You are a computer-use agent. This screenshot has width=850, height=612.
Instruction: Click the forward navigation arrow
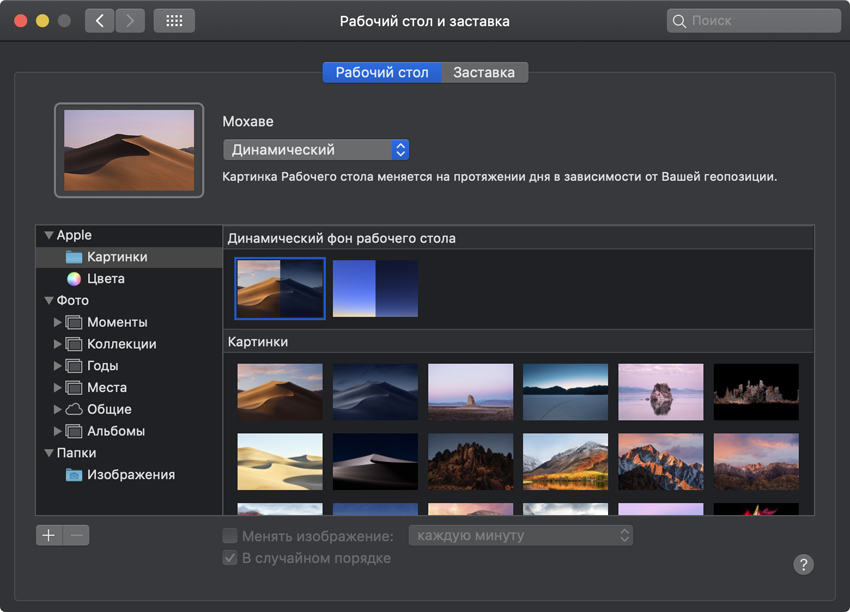tap(130, 21)
